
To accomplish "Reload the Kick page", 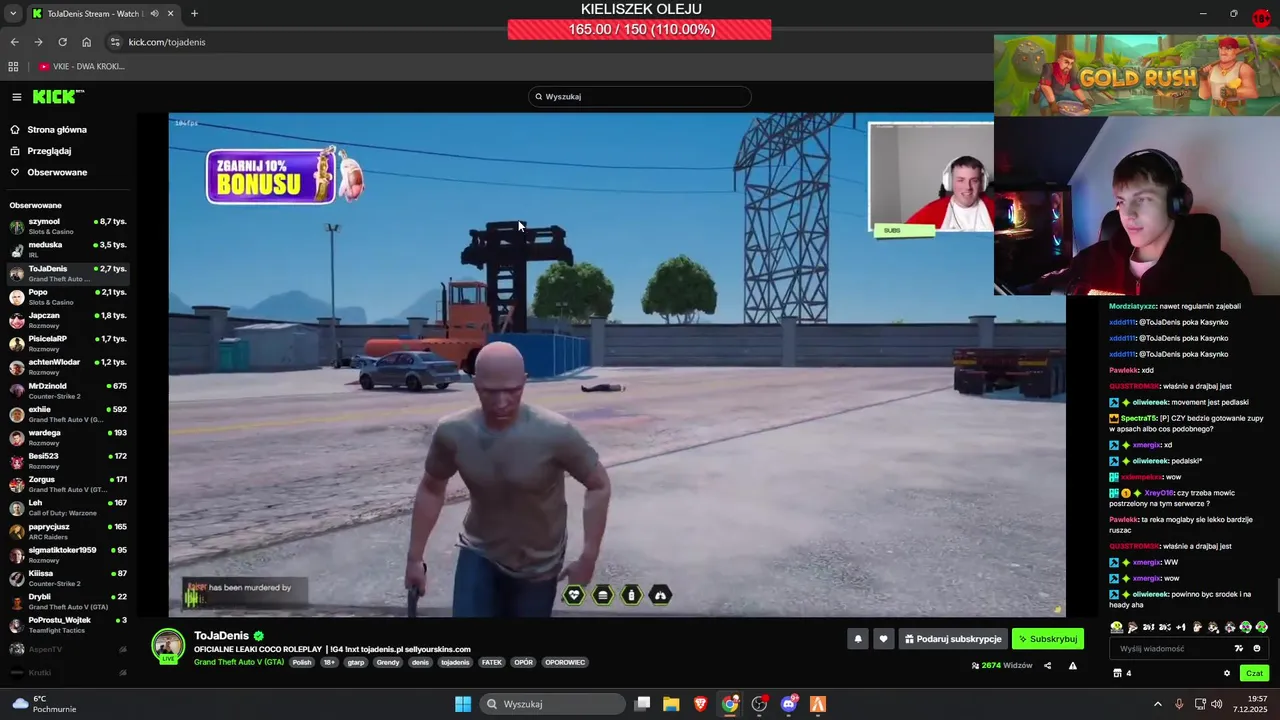I will tap(62, 42).
